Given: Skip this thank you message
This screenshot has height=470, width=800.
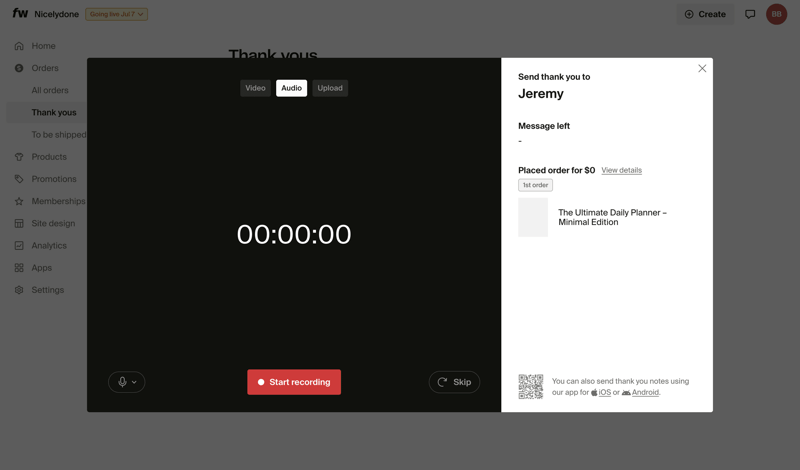Looking at the screenshot, I should tap(454, 382).
